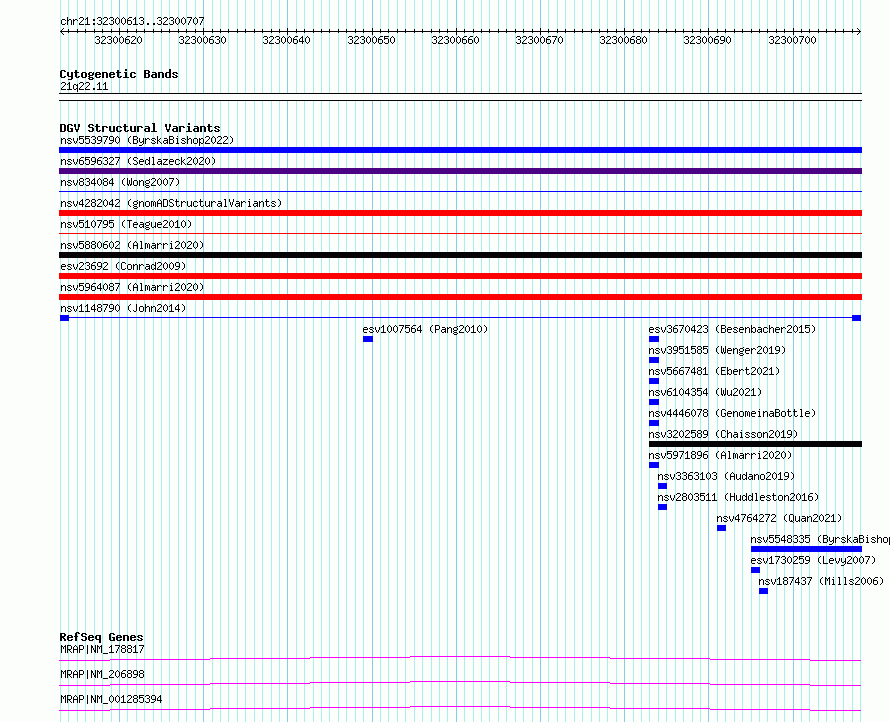Screen dimensions: 890x722
Task: Click ruler position 32300620
Action: [x=118, y=40]
